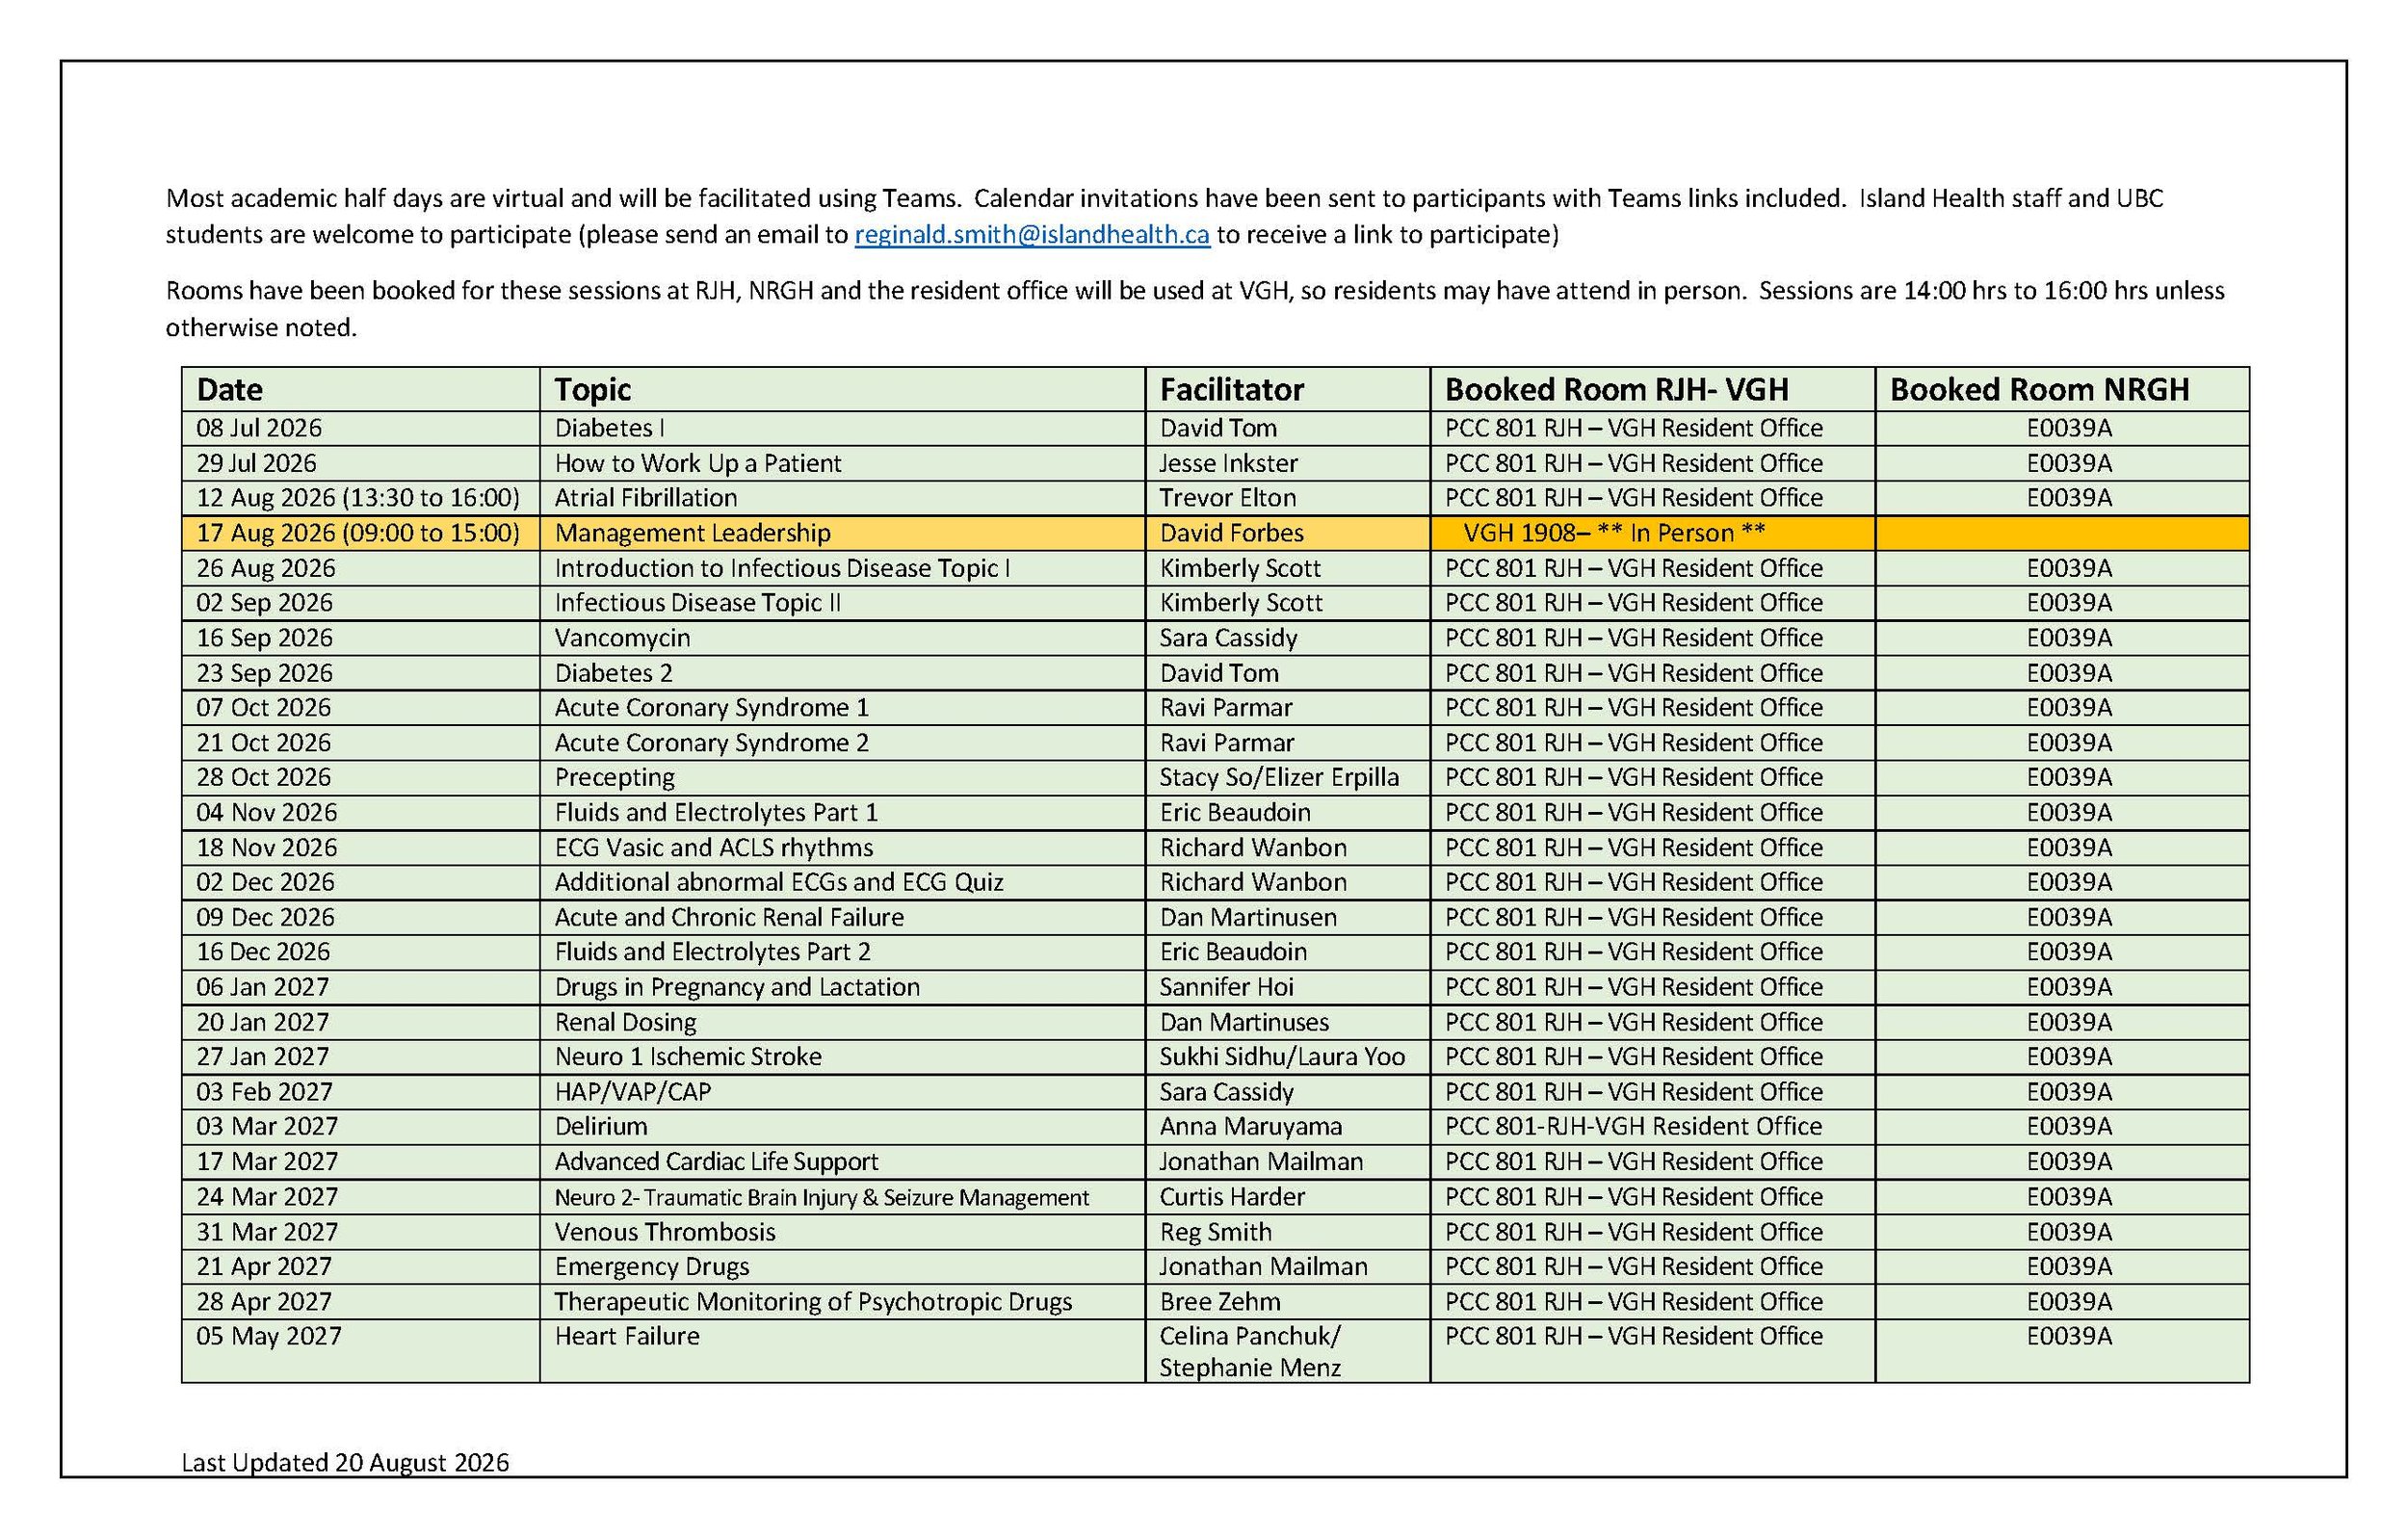Image resolution: width=2408 pixels, height=1538 pixels.
Task: Click the Sukhi Sidhu/Laura Yoo cell
Action: (1287, 1057)
